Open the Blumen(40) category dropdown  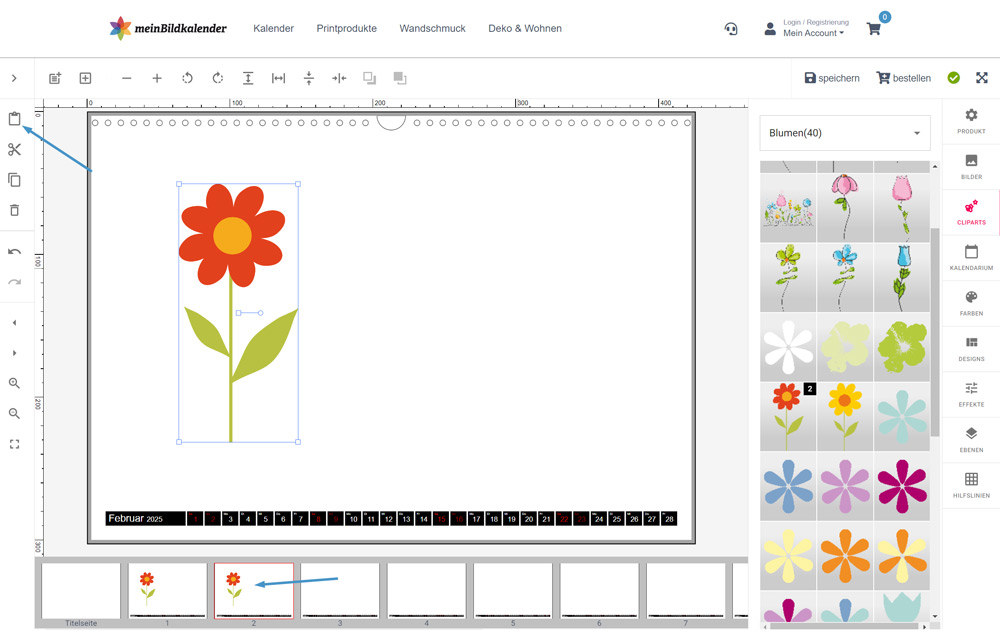[845, 133]
